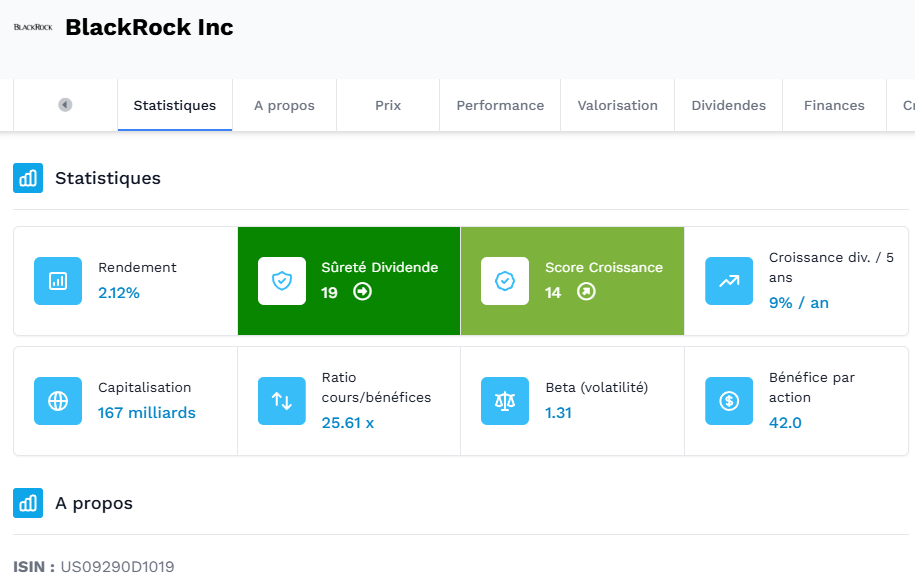Click the Rendement chart icon
Viewport: 915px width, 585px height.
tap(58, 281)
